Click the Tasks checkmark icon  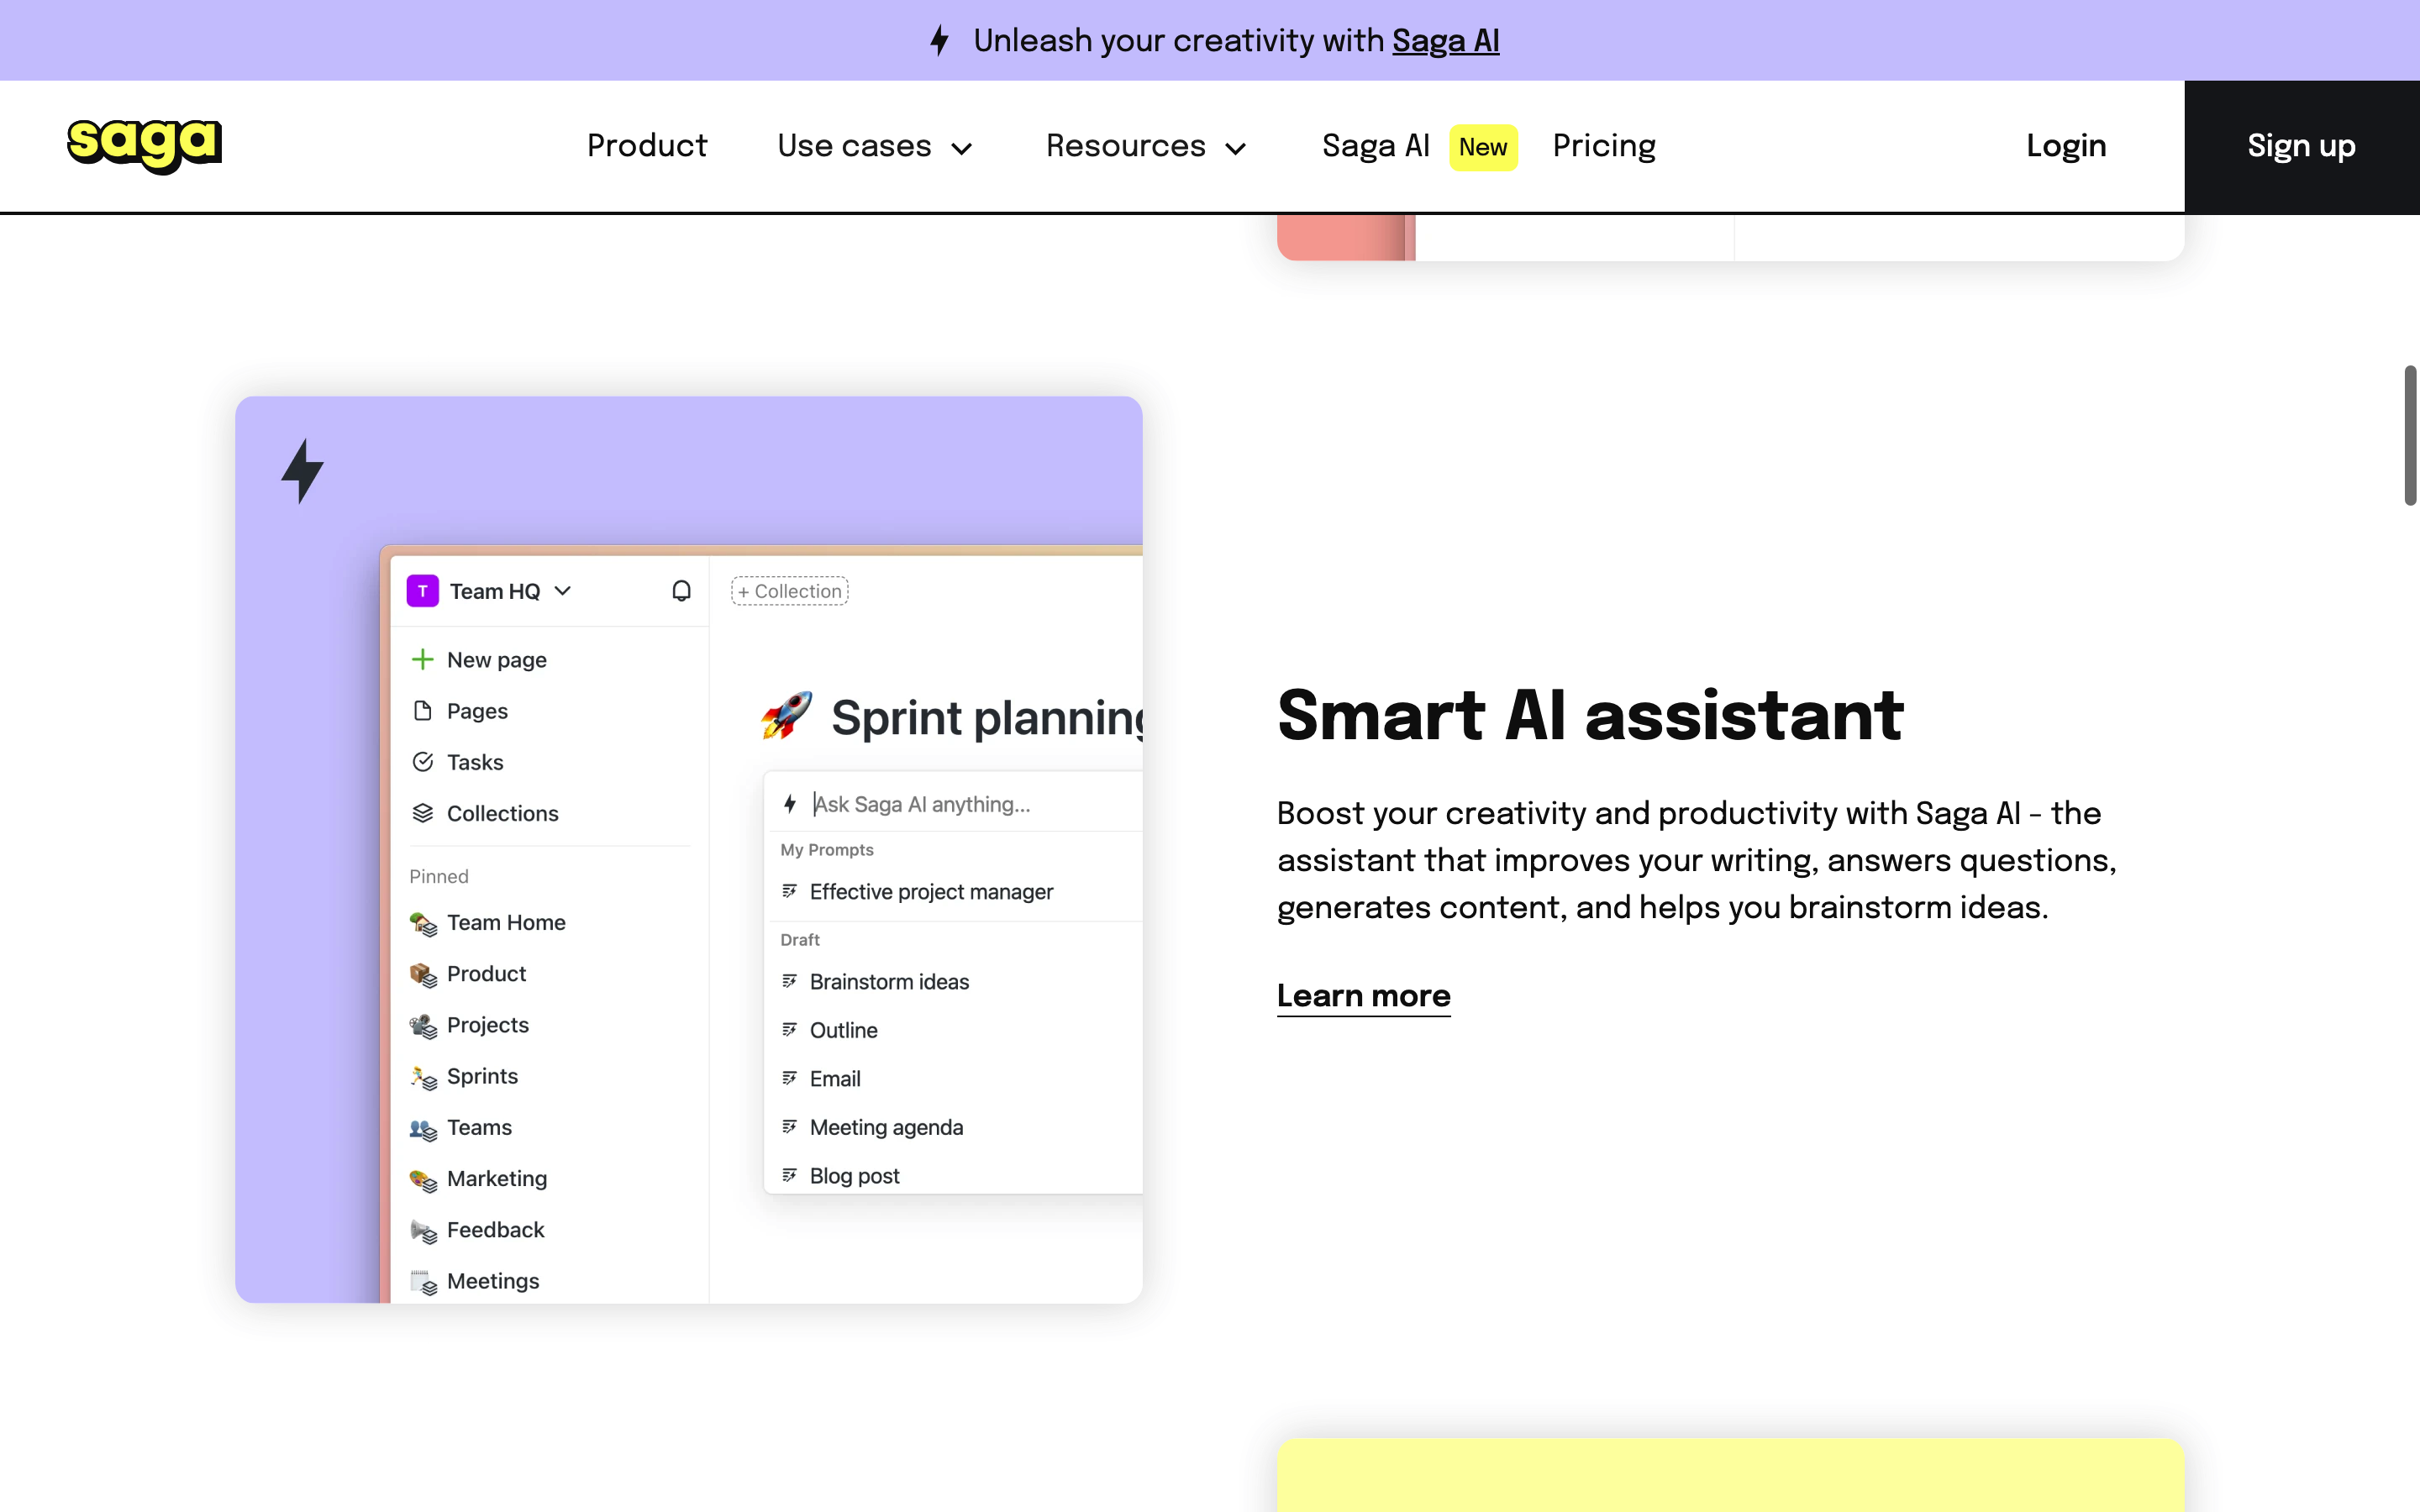pos(422,762)
